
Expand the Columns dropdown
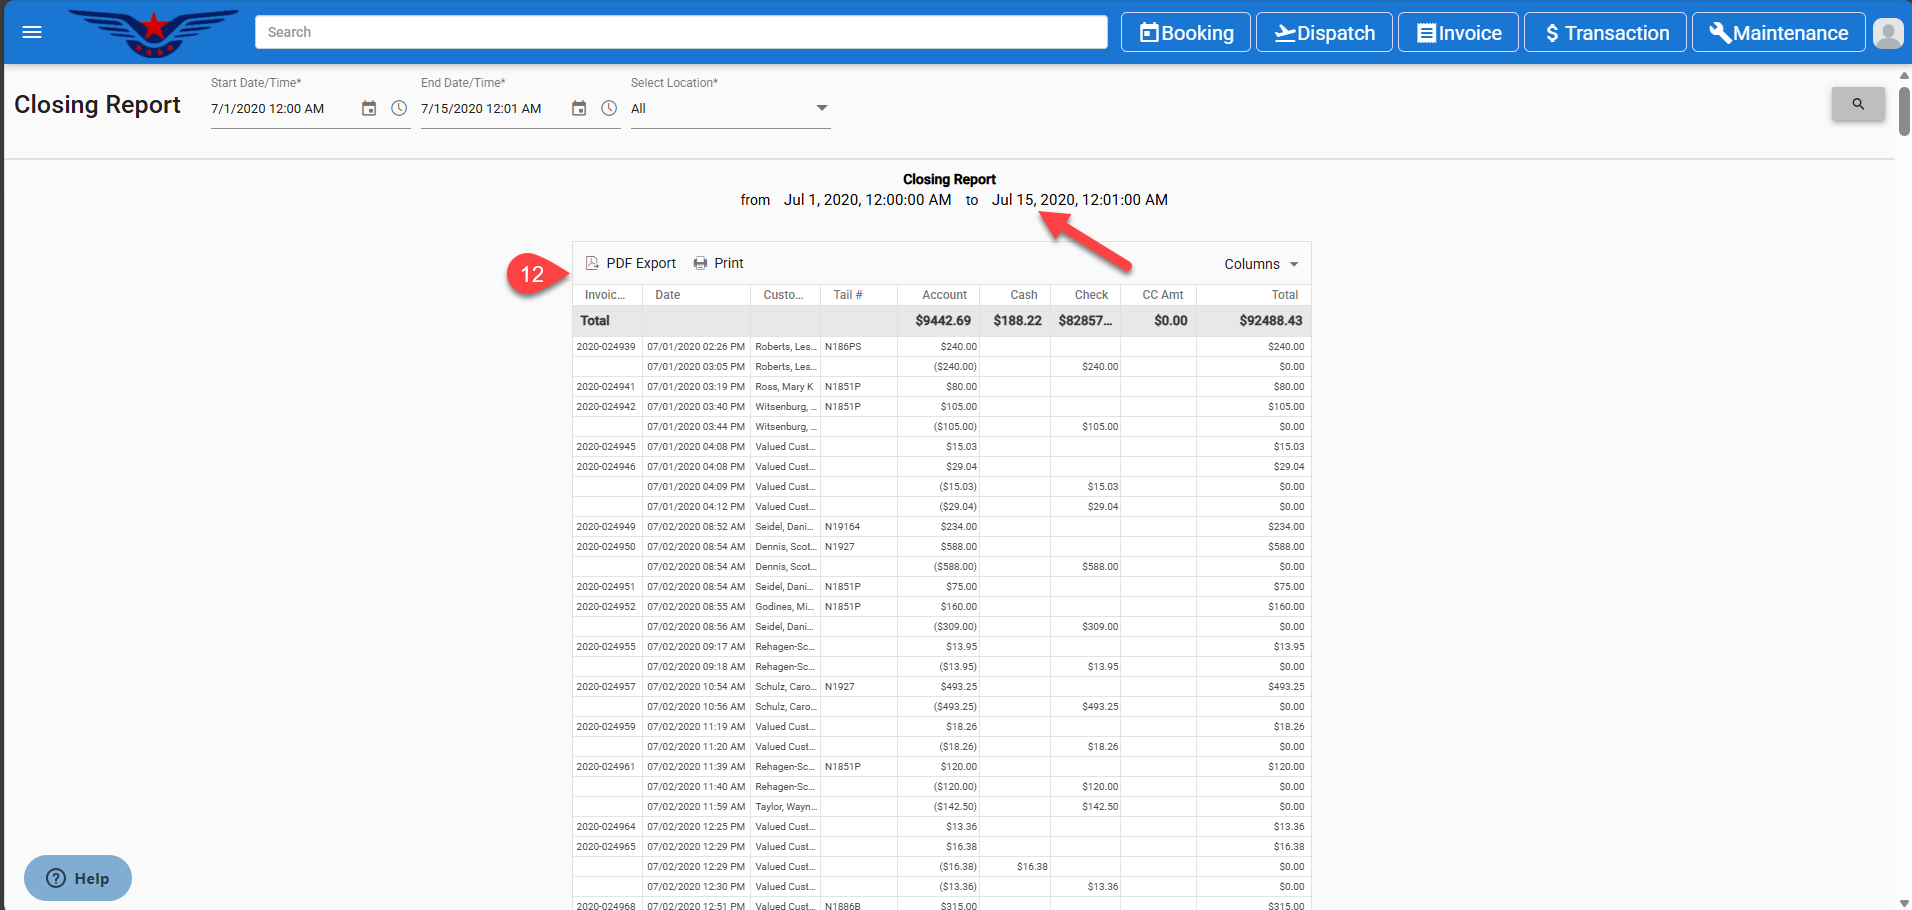click(1260, 264)
